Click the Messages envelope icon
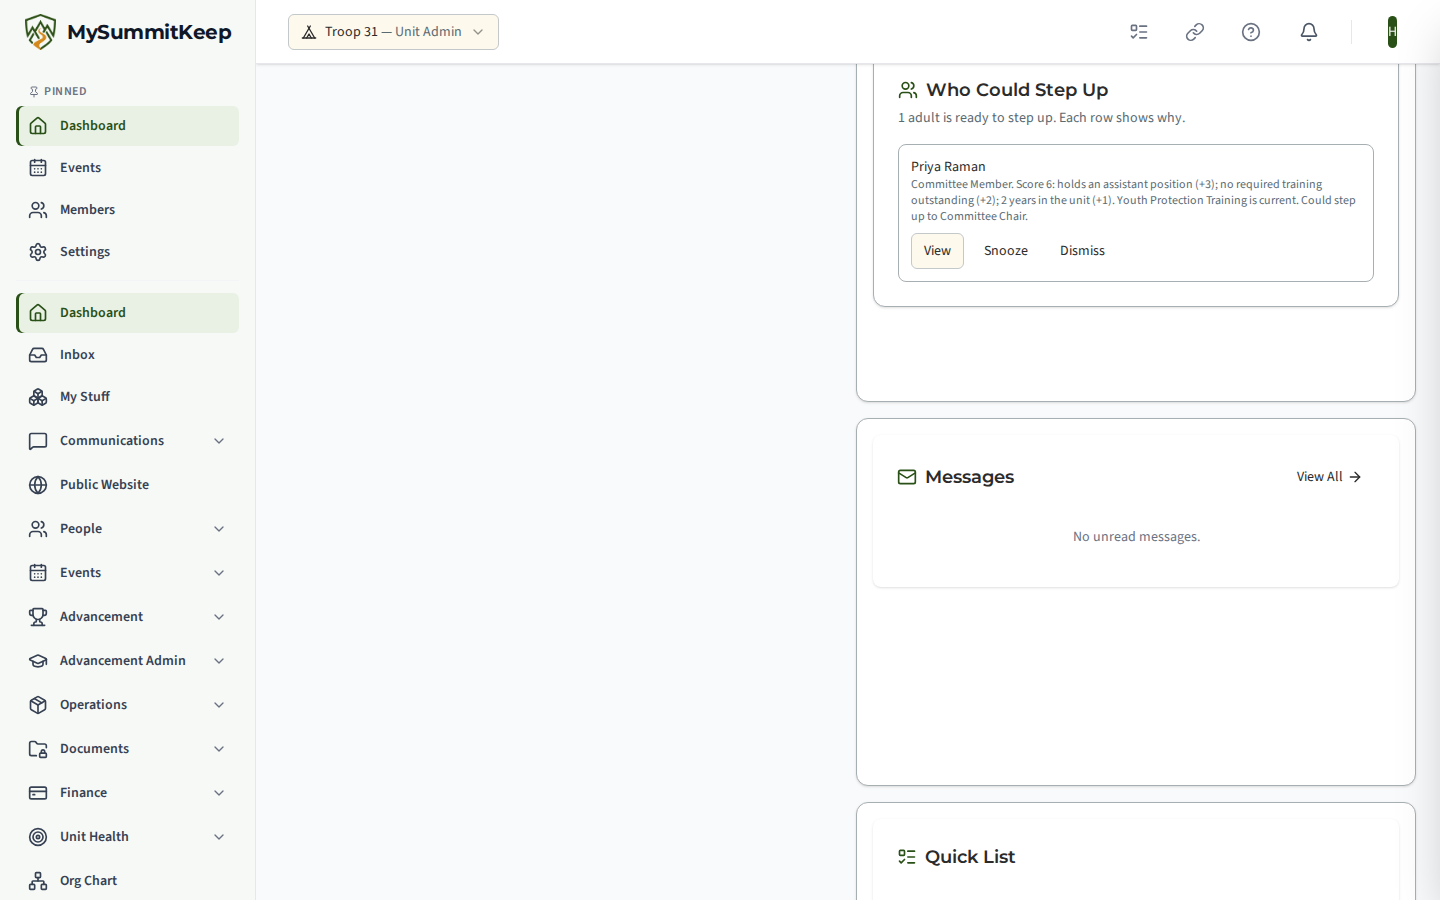This screenshot has width=1440, height=900. tap(907, 477)
